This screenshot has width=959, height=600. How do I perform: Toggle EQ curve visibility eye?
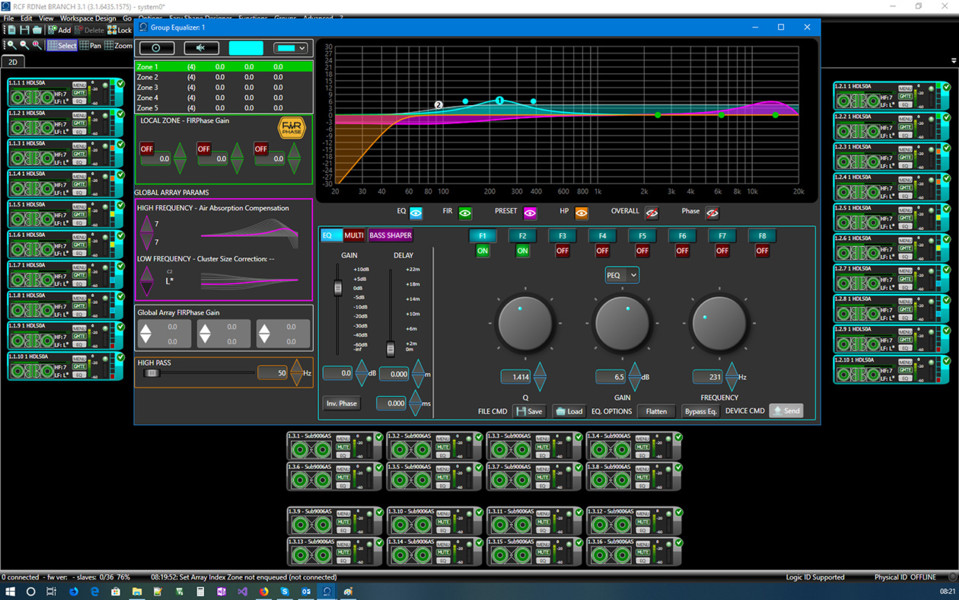click(x=416, y=213)
